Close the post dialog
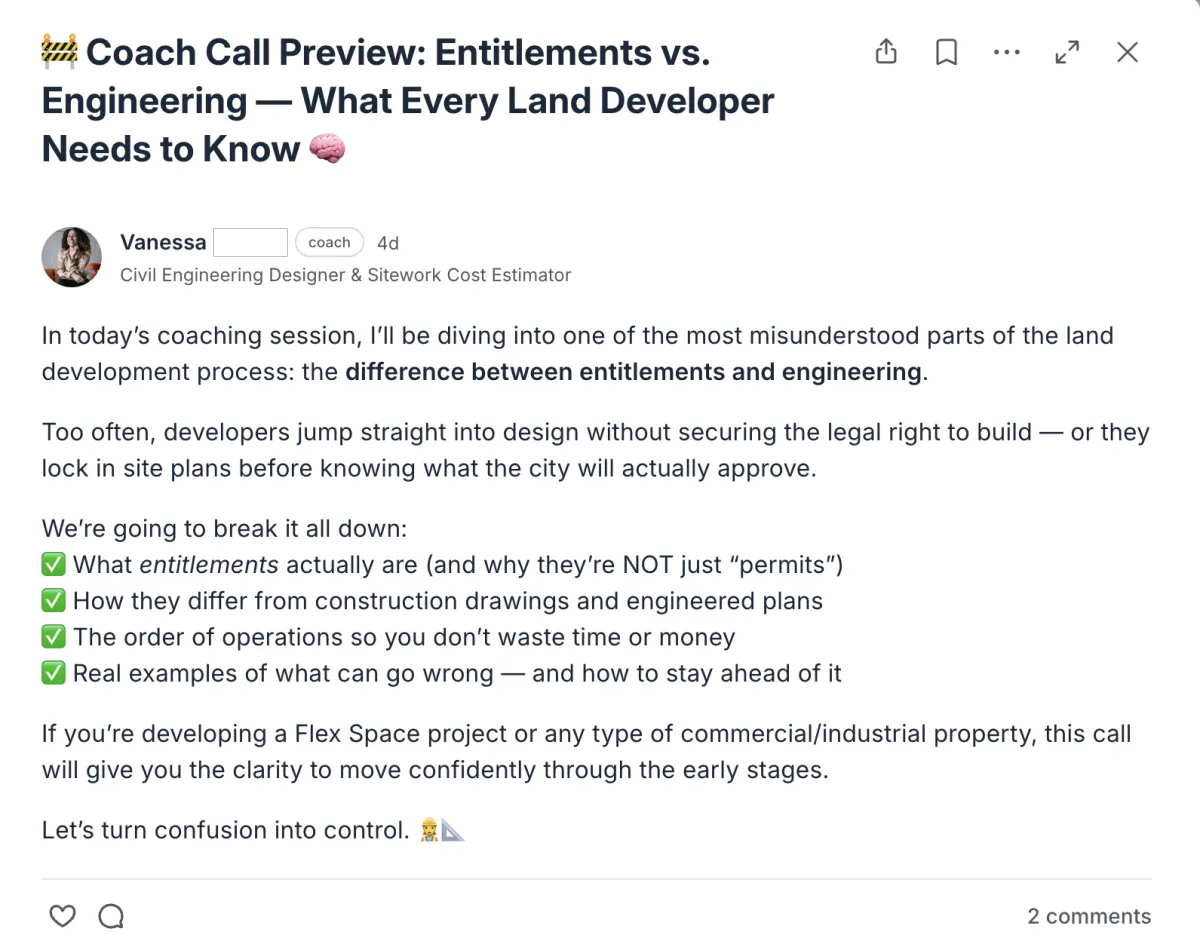This screenshot has height=947, width=1200. pos(1127,52)
